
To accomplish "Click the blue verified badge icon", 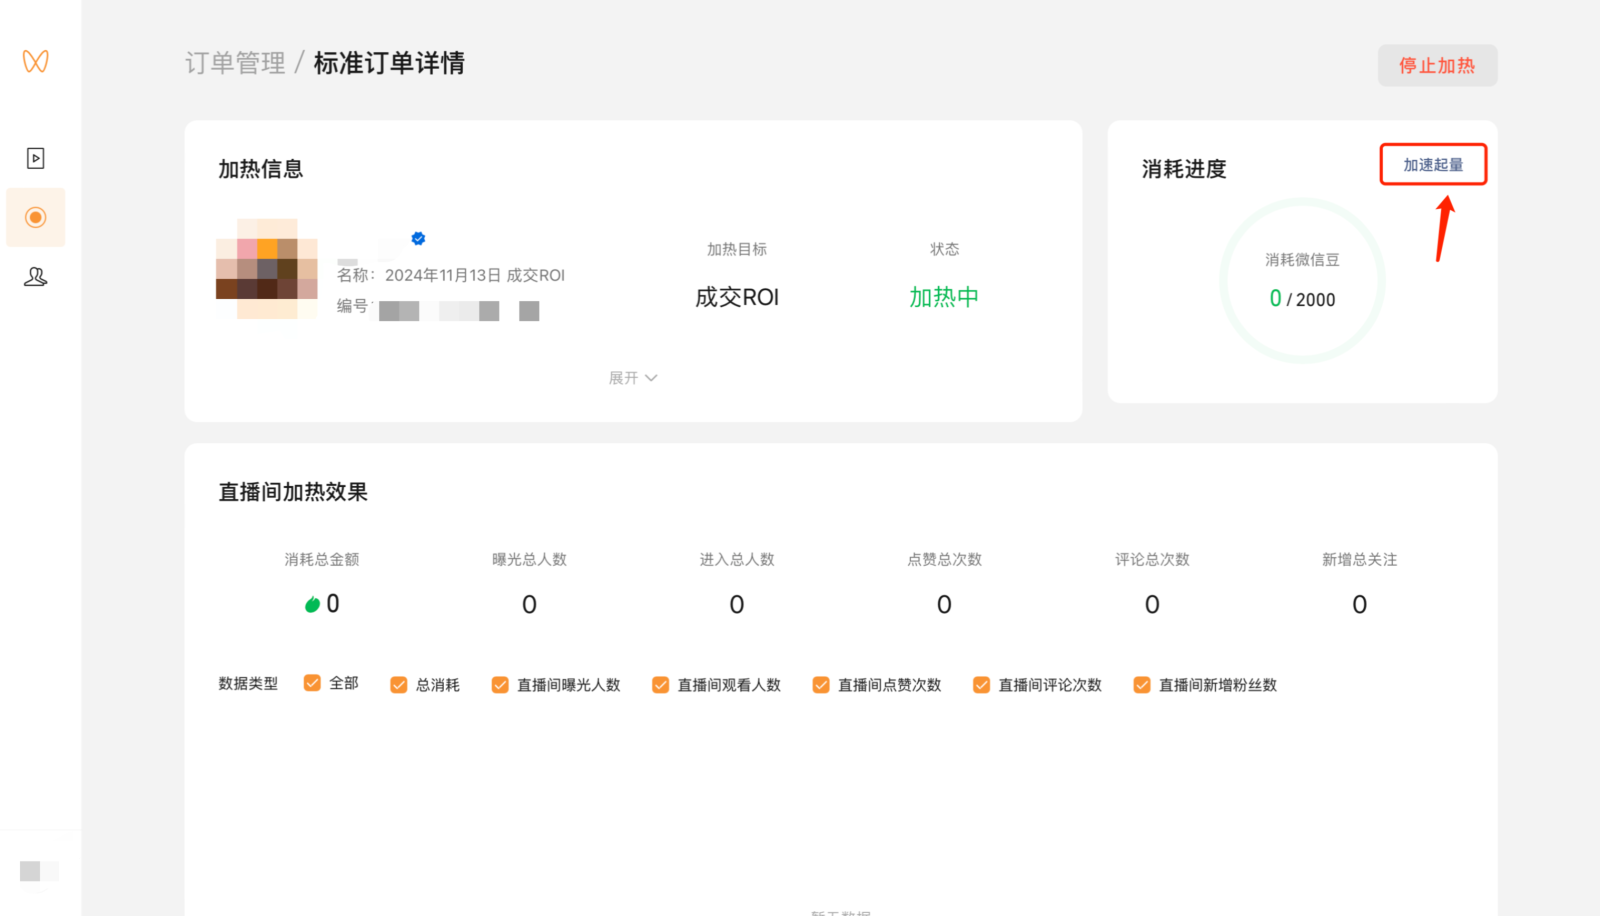I will click(x=418, y=238).
